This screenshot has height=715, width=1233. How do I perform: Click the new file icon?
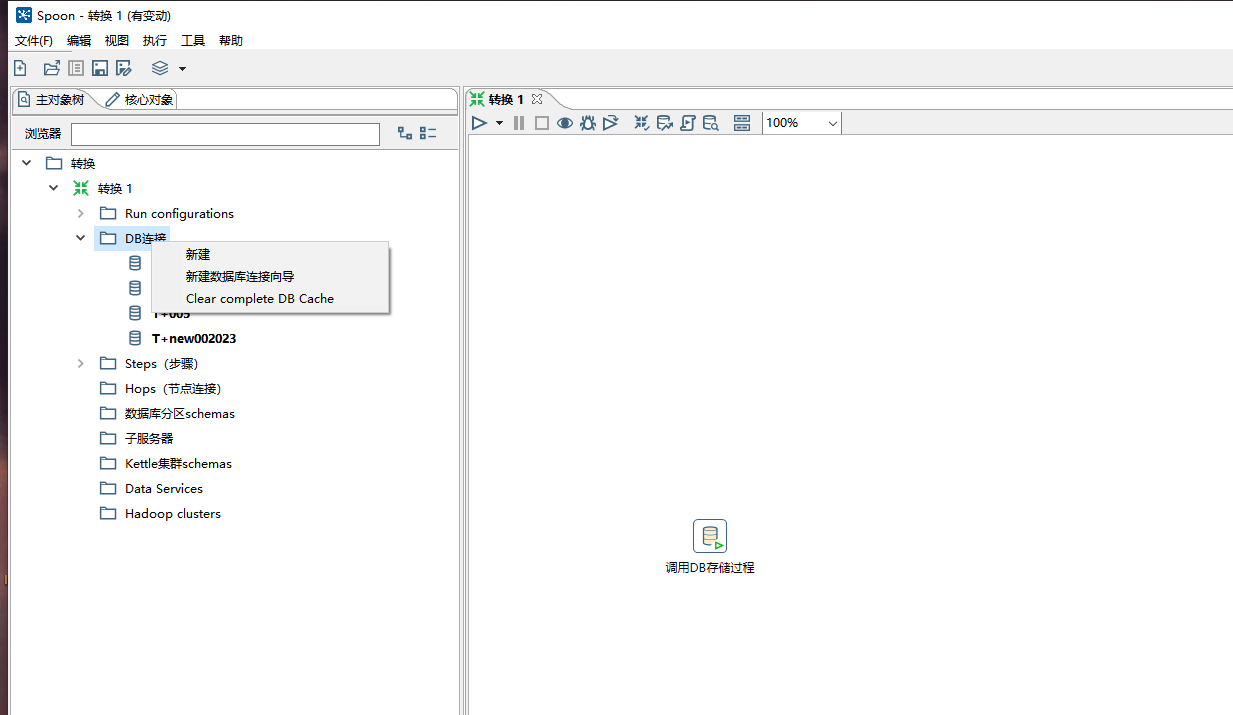(x=20, y=68)
